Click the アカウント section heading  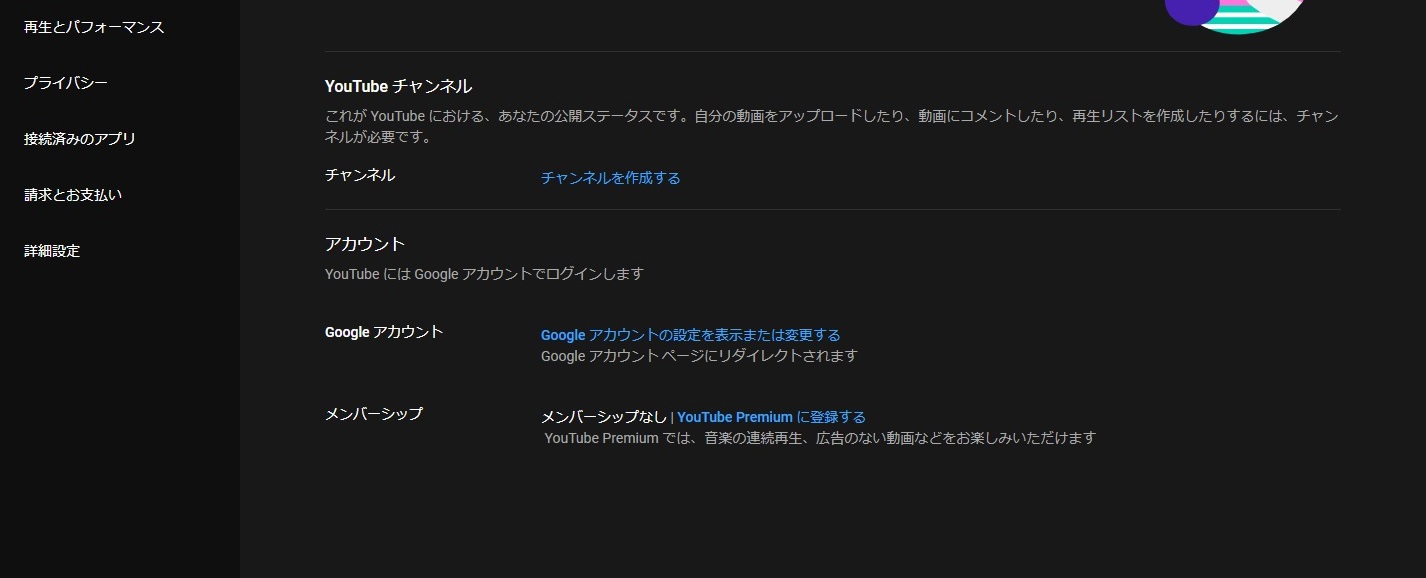pos(365,244)
